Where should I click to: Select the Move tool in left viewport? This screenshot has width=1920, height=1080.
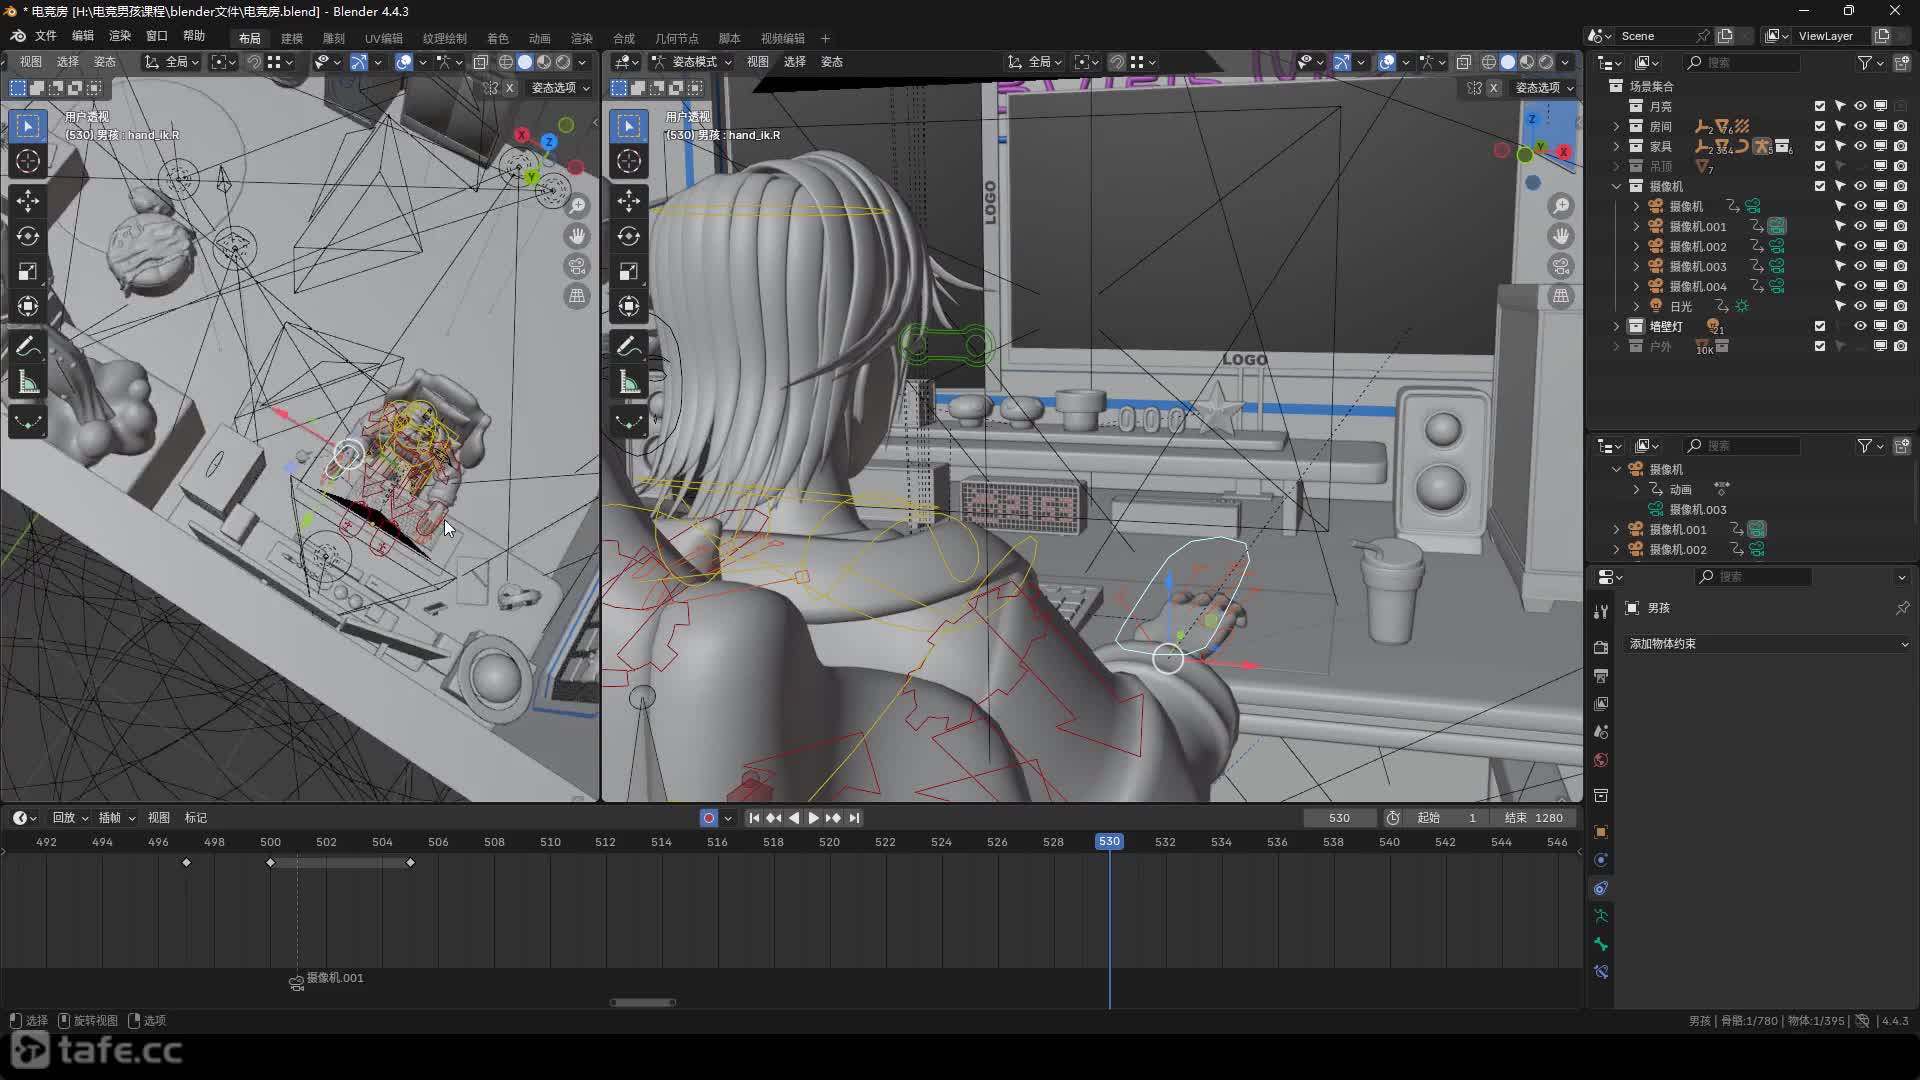(27, 201)
